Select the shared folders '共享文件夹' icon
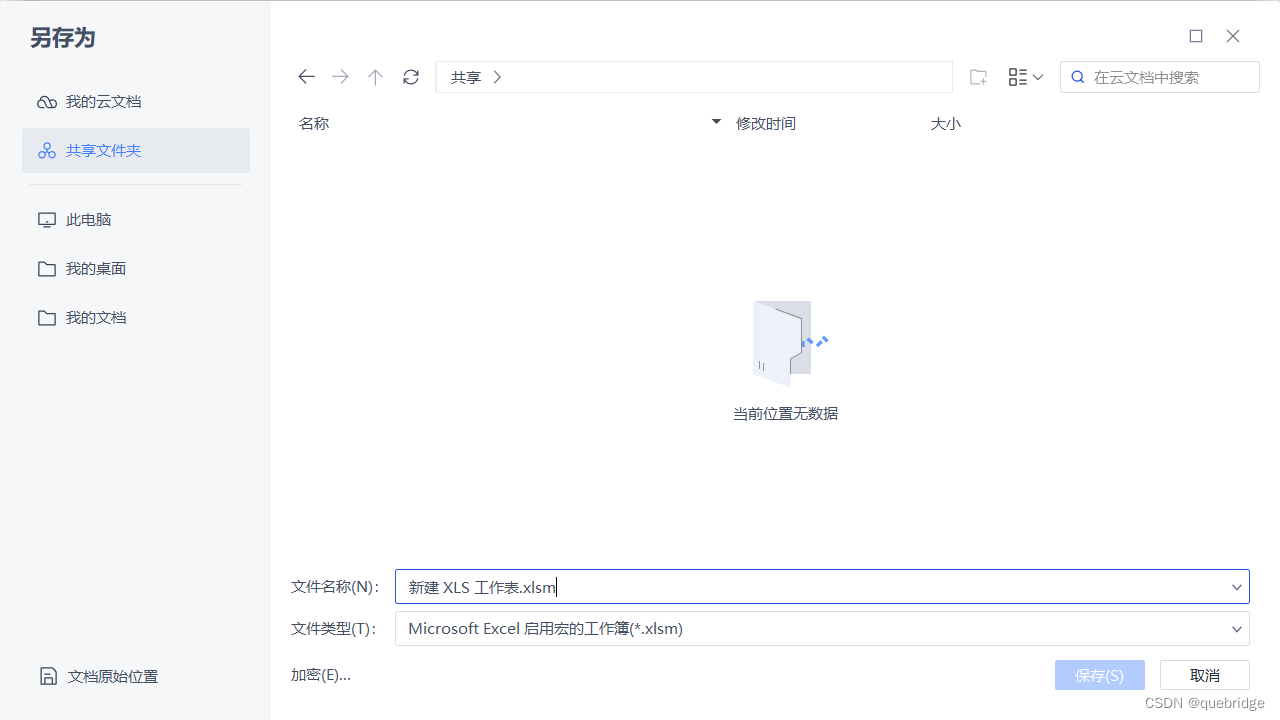This screenshot has height=720, width=1280. 46,150
